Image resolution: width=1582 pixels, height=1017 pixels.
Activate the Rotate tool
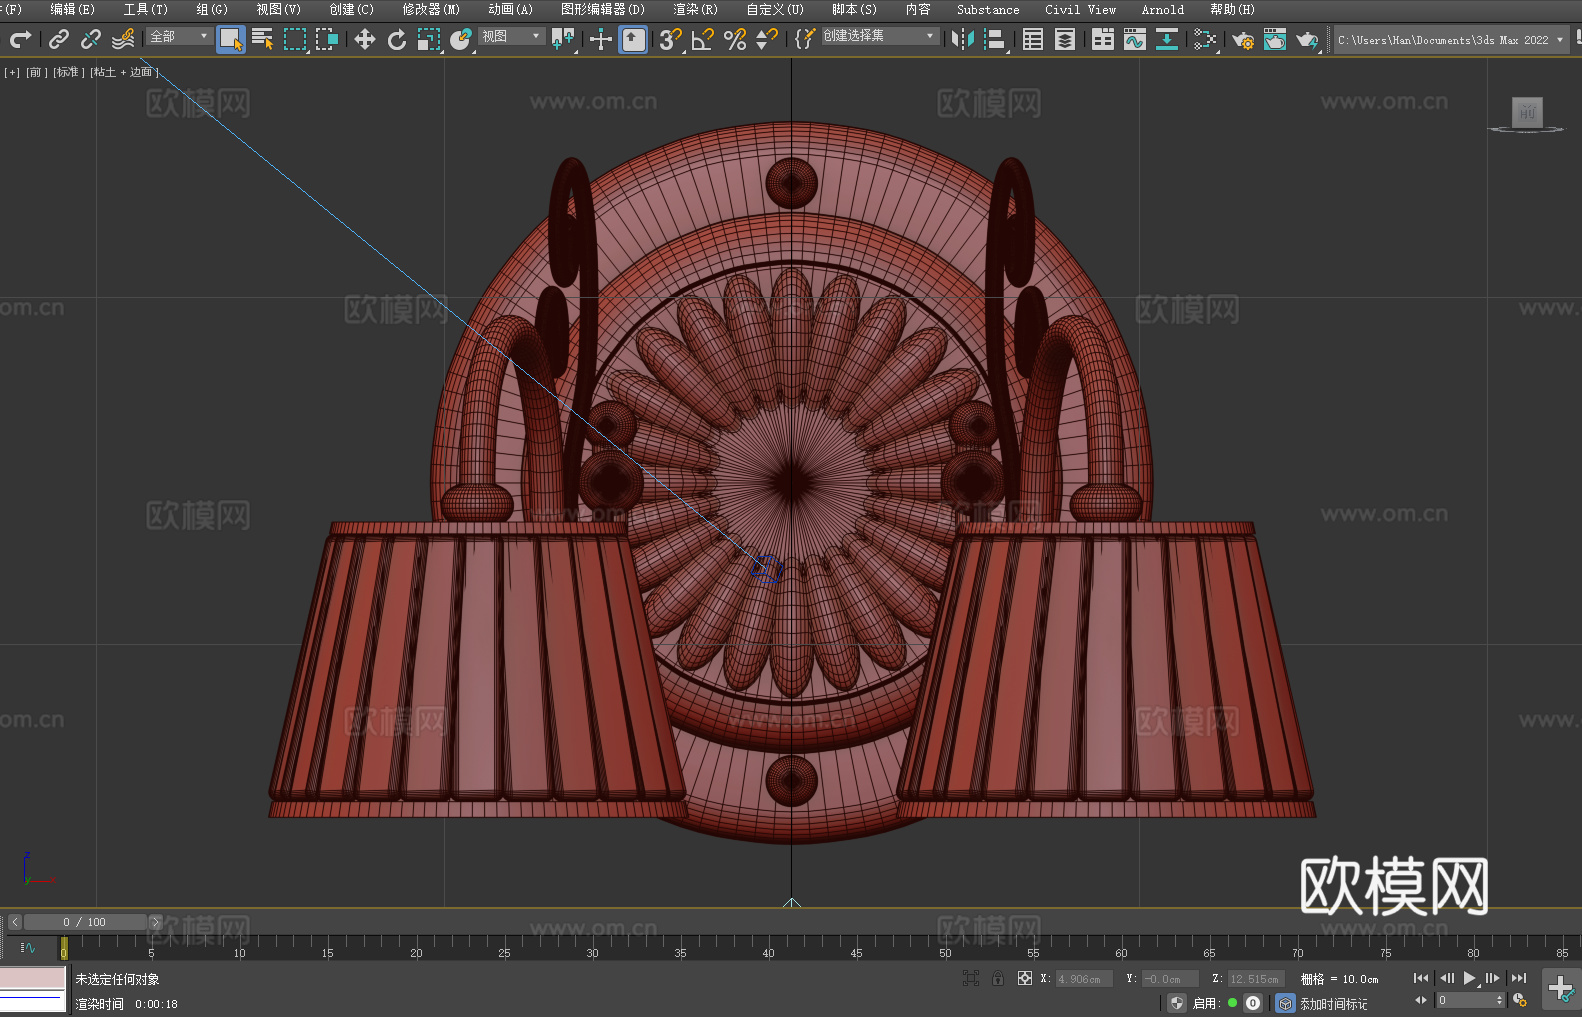click(x=397, y=39)
